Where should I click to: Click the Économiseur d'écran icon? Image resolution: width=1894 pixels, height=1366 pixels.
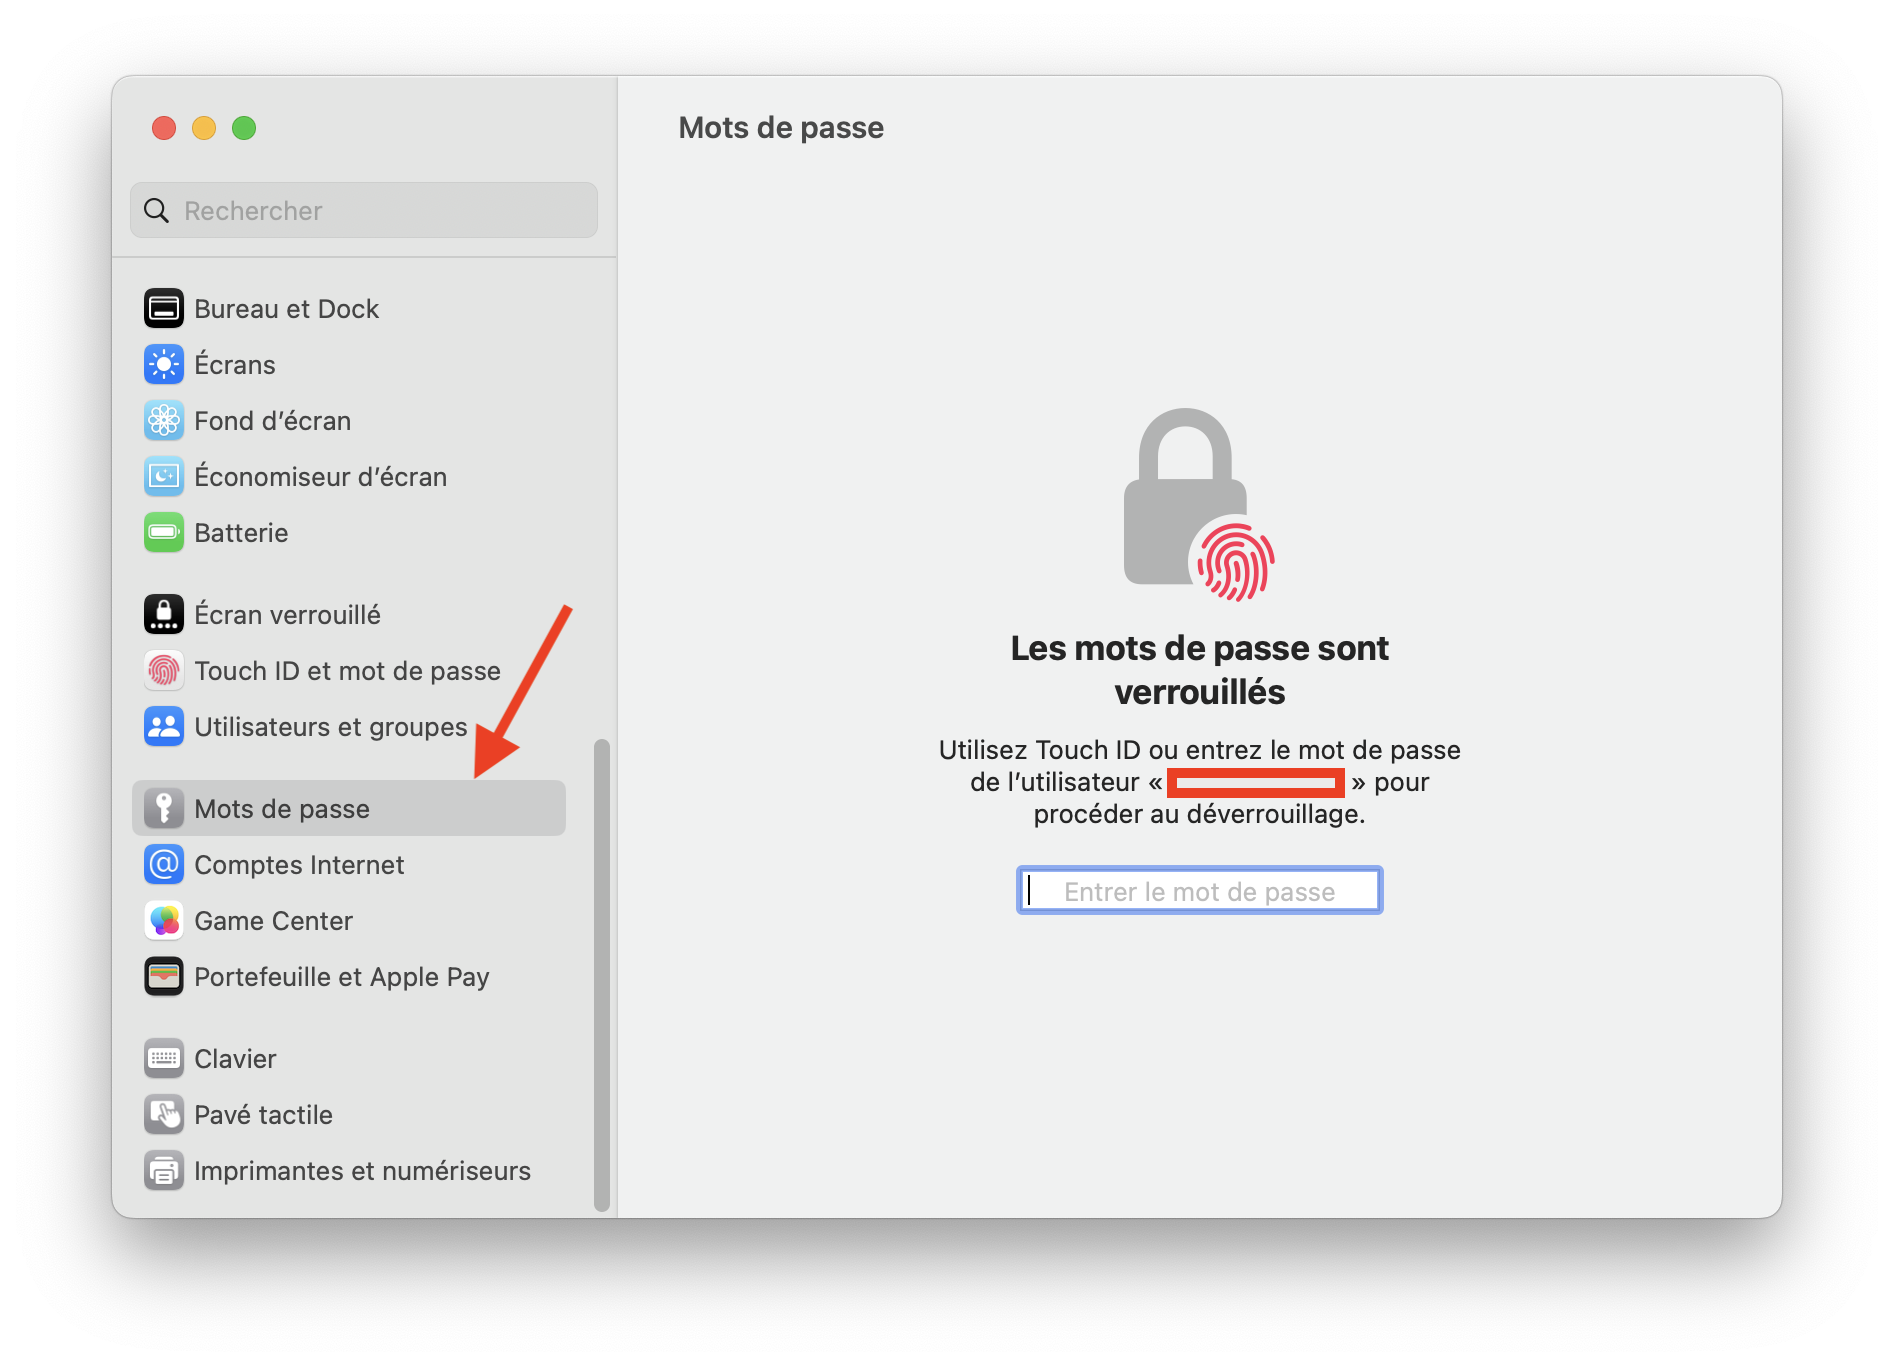pos(164,477)
